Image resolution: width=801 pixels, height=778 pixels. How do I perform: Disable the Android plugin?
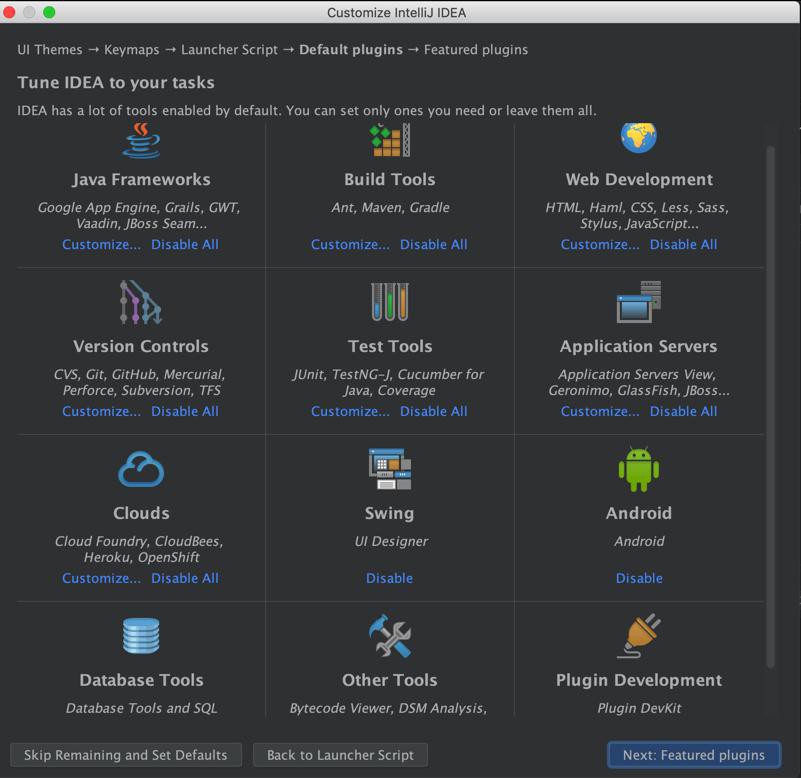[x=639, y=578]
